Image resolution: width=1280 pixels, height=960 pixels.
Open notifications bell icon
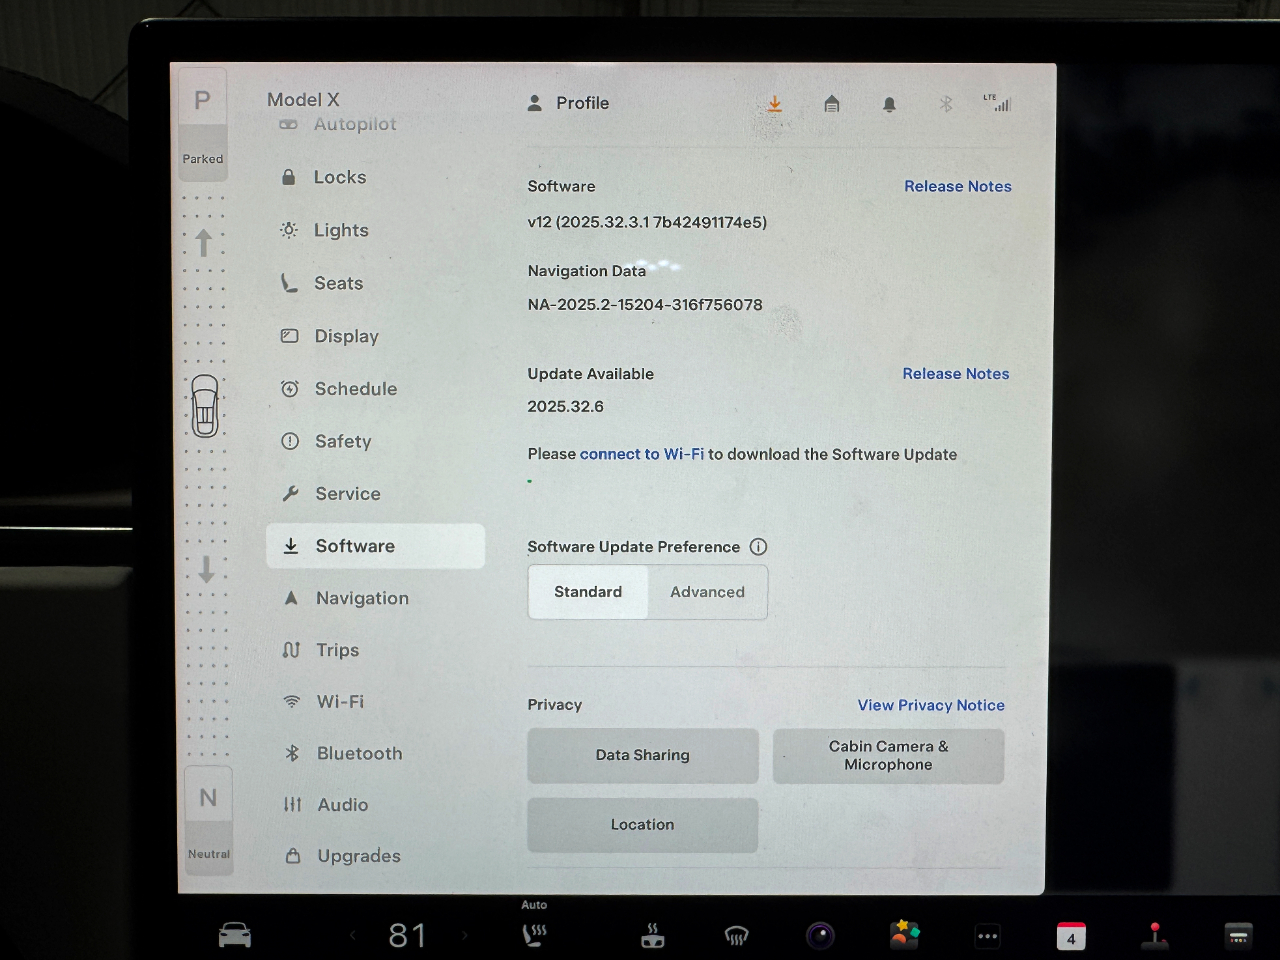tap(889, 104)
